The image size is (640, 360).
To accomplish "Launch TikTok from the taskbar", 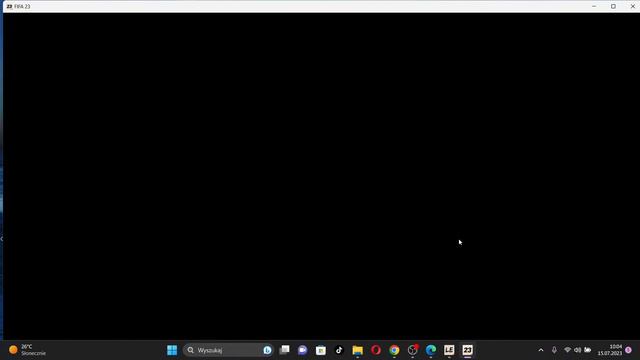I will [339, 350].
